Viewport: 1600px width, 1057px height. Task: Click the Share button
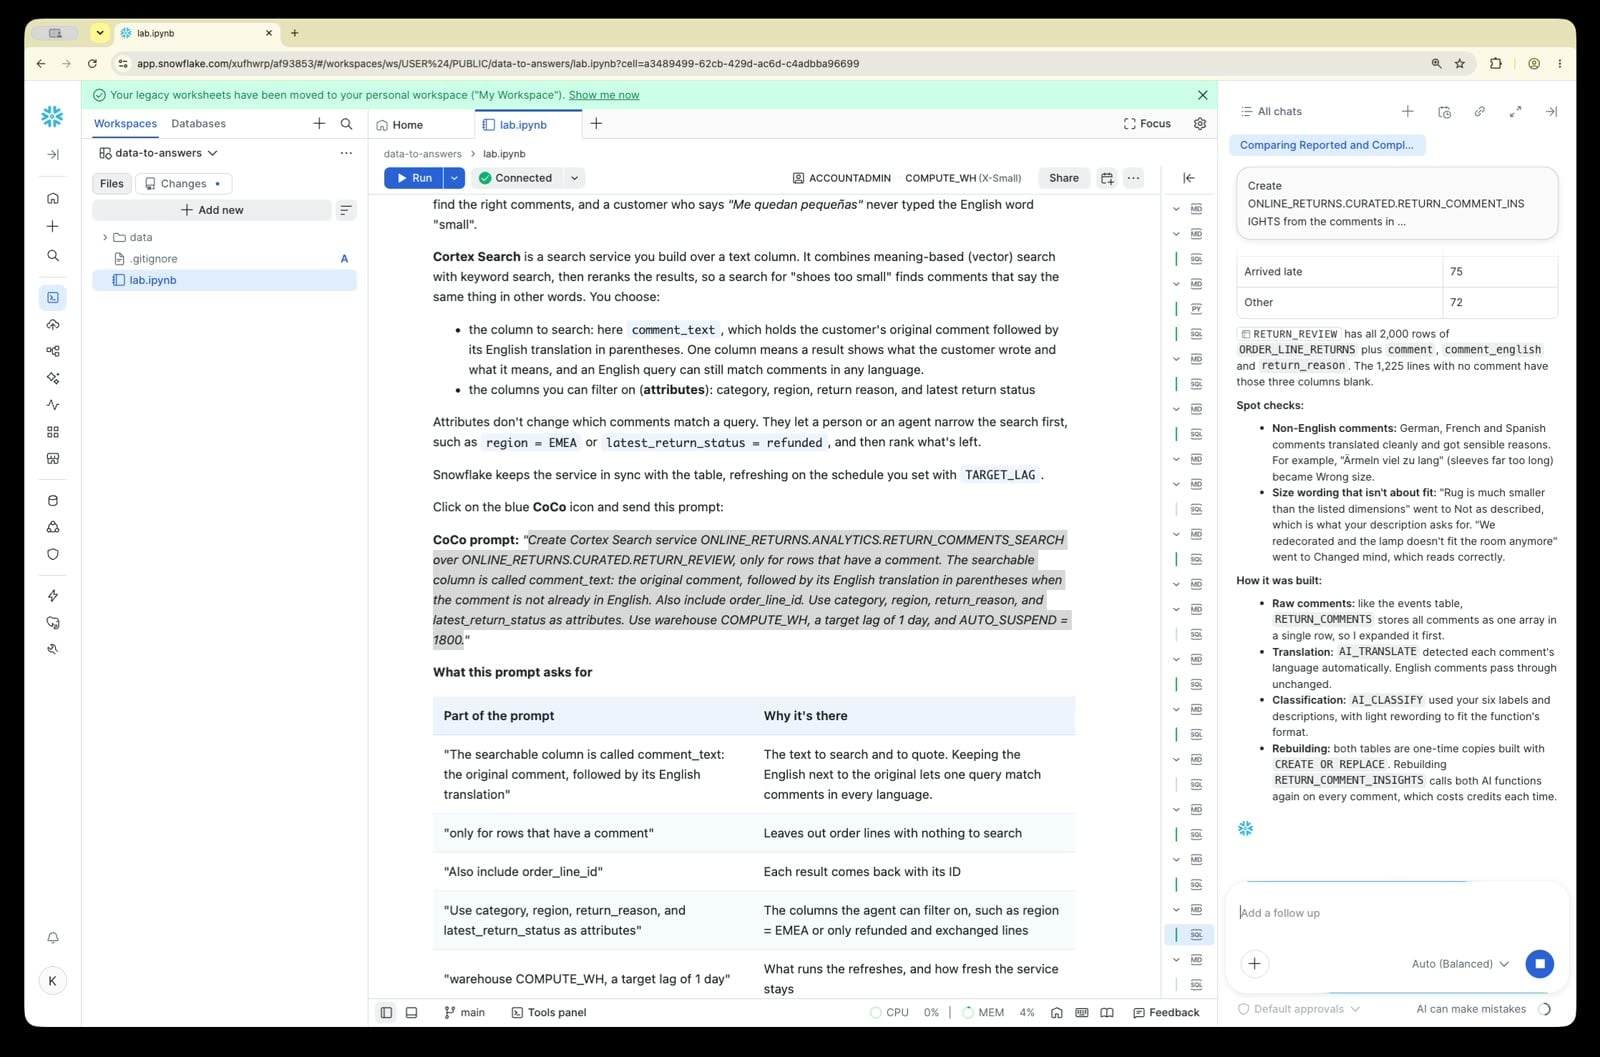(x=1064, y=178)
